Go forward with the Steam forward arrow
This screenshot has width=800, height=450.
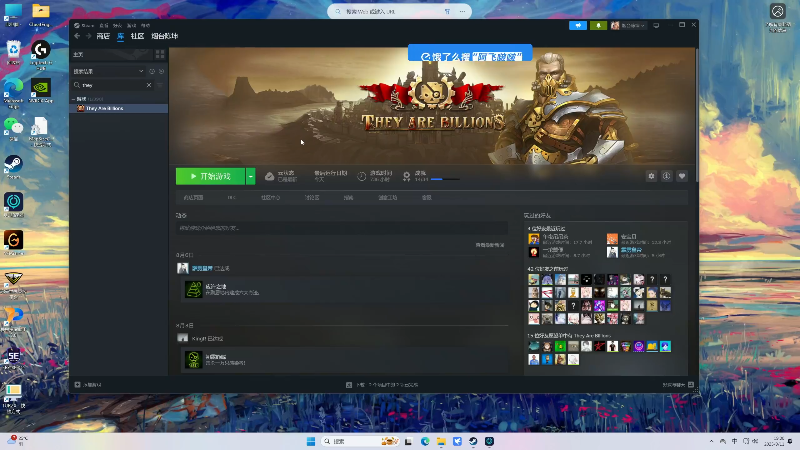pyautogui.click(x=88, y=36)
